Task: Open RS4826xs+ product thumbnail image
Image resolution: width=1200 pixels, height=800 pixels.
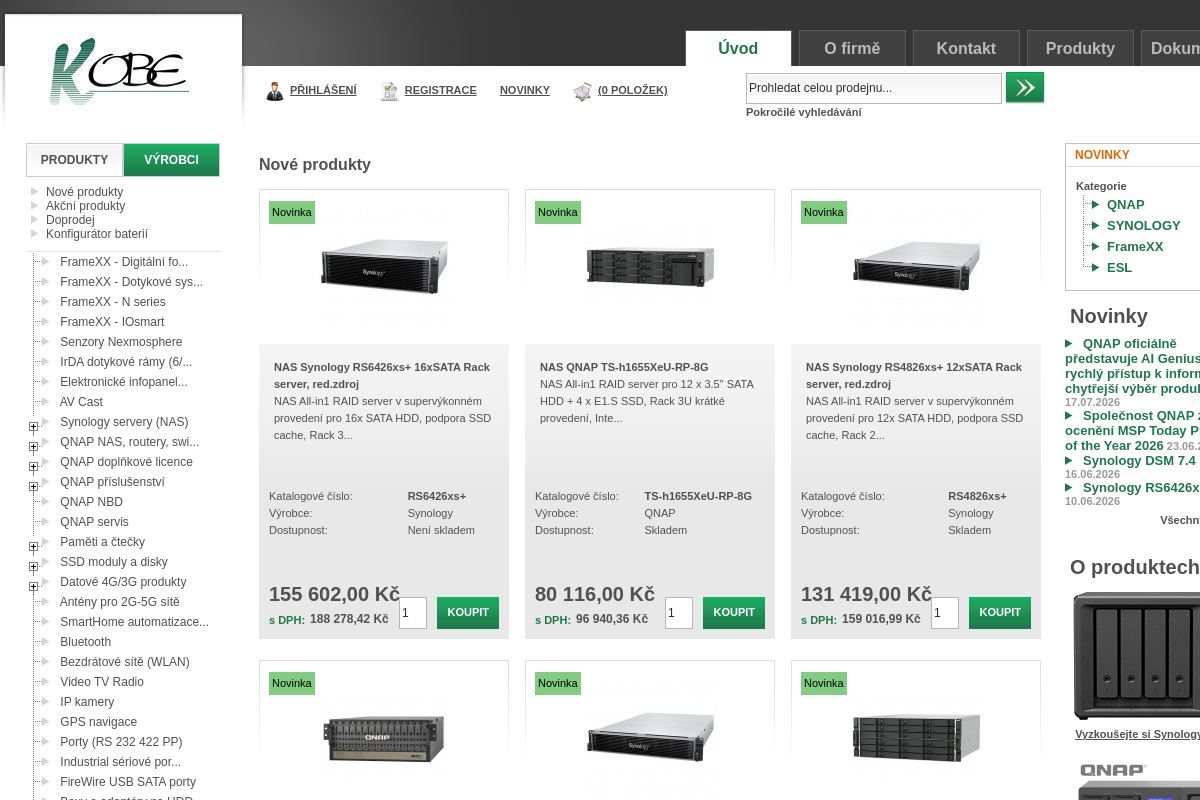Action: (x=916, y=266)
